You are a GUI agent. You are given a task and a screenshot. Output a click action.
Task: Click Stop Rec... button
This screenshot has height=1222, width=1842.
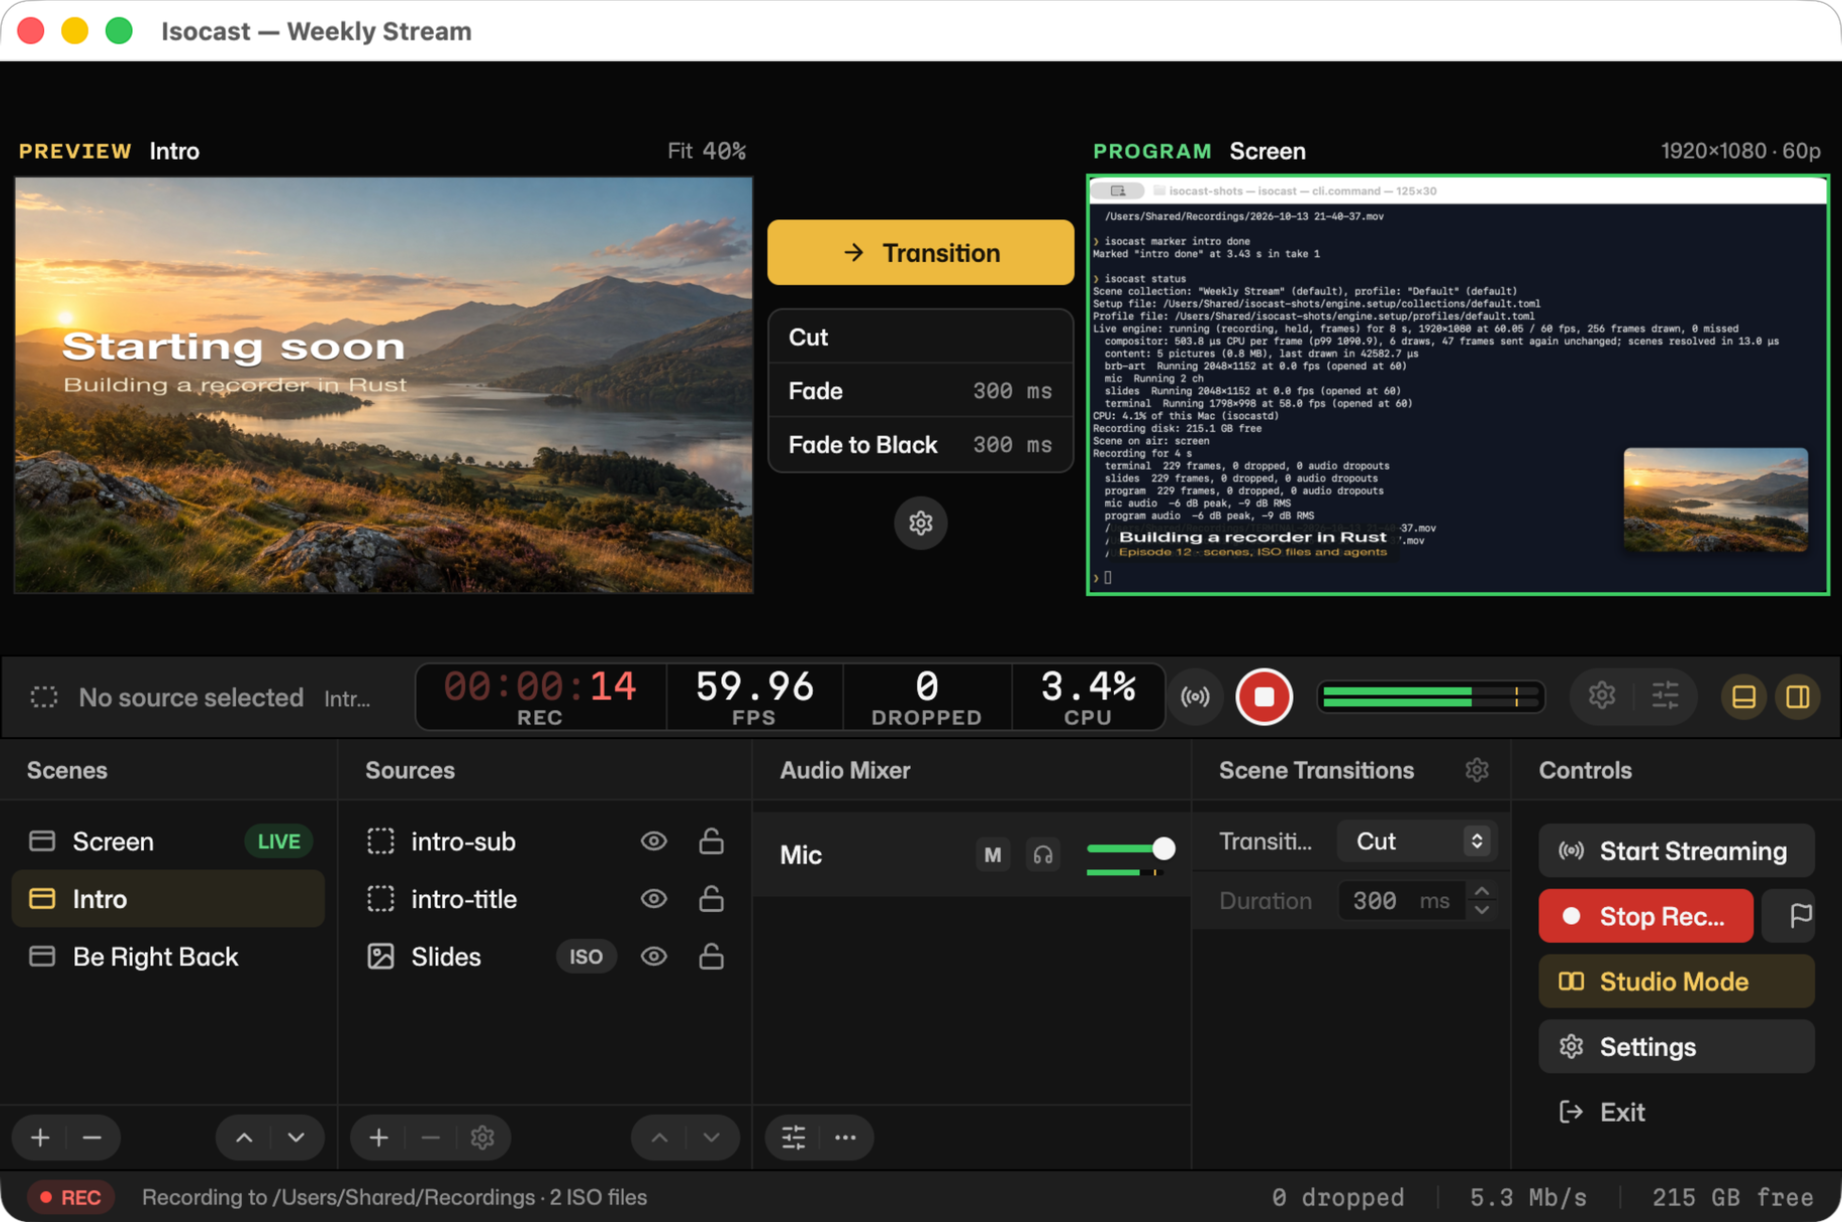point(1646,916)
